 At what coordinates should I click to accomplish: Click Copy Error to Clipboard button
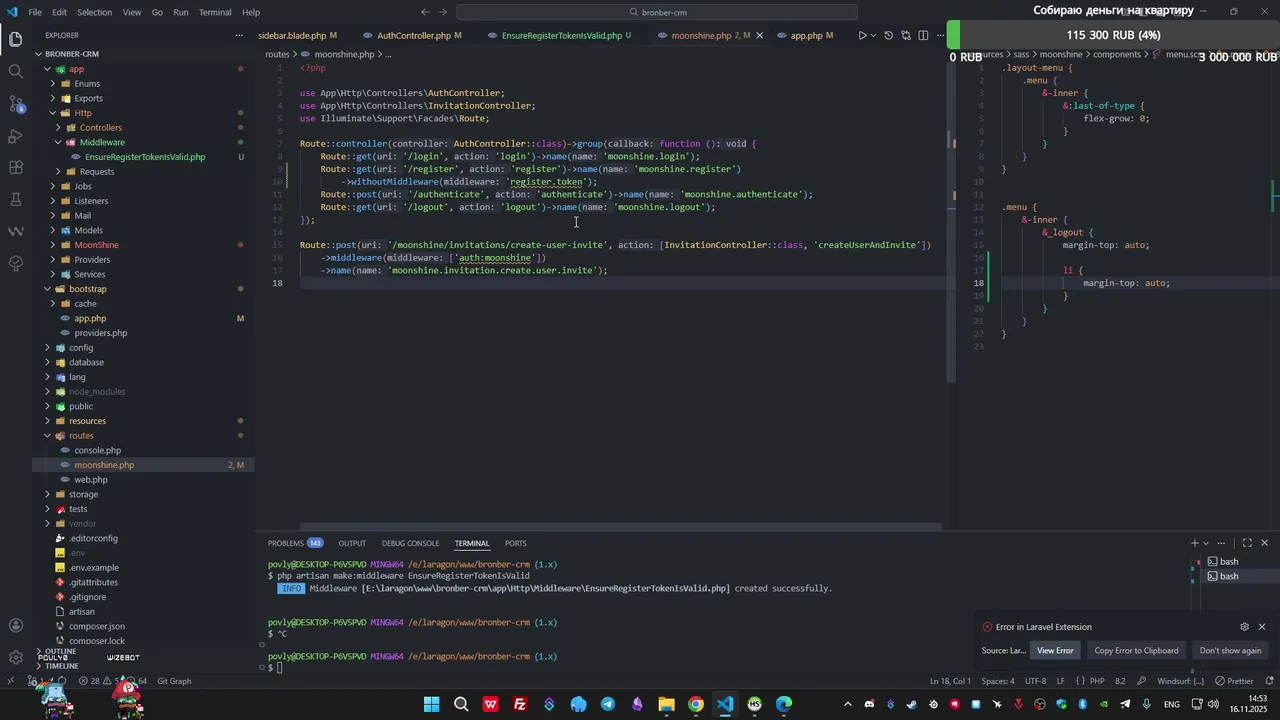pyautogui.click(x=1136, y=651)
